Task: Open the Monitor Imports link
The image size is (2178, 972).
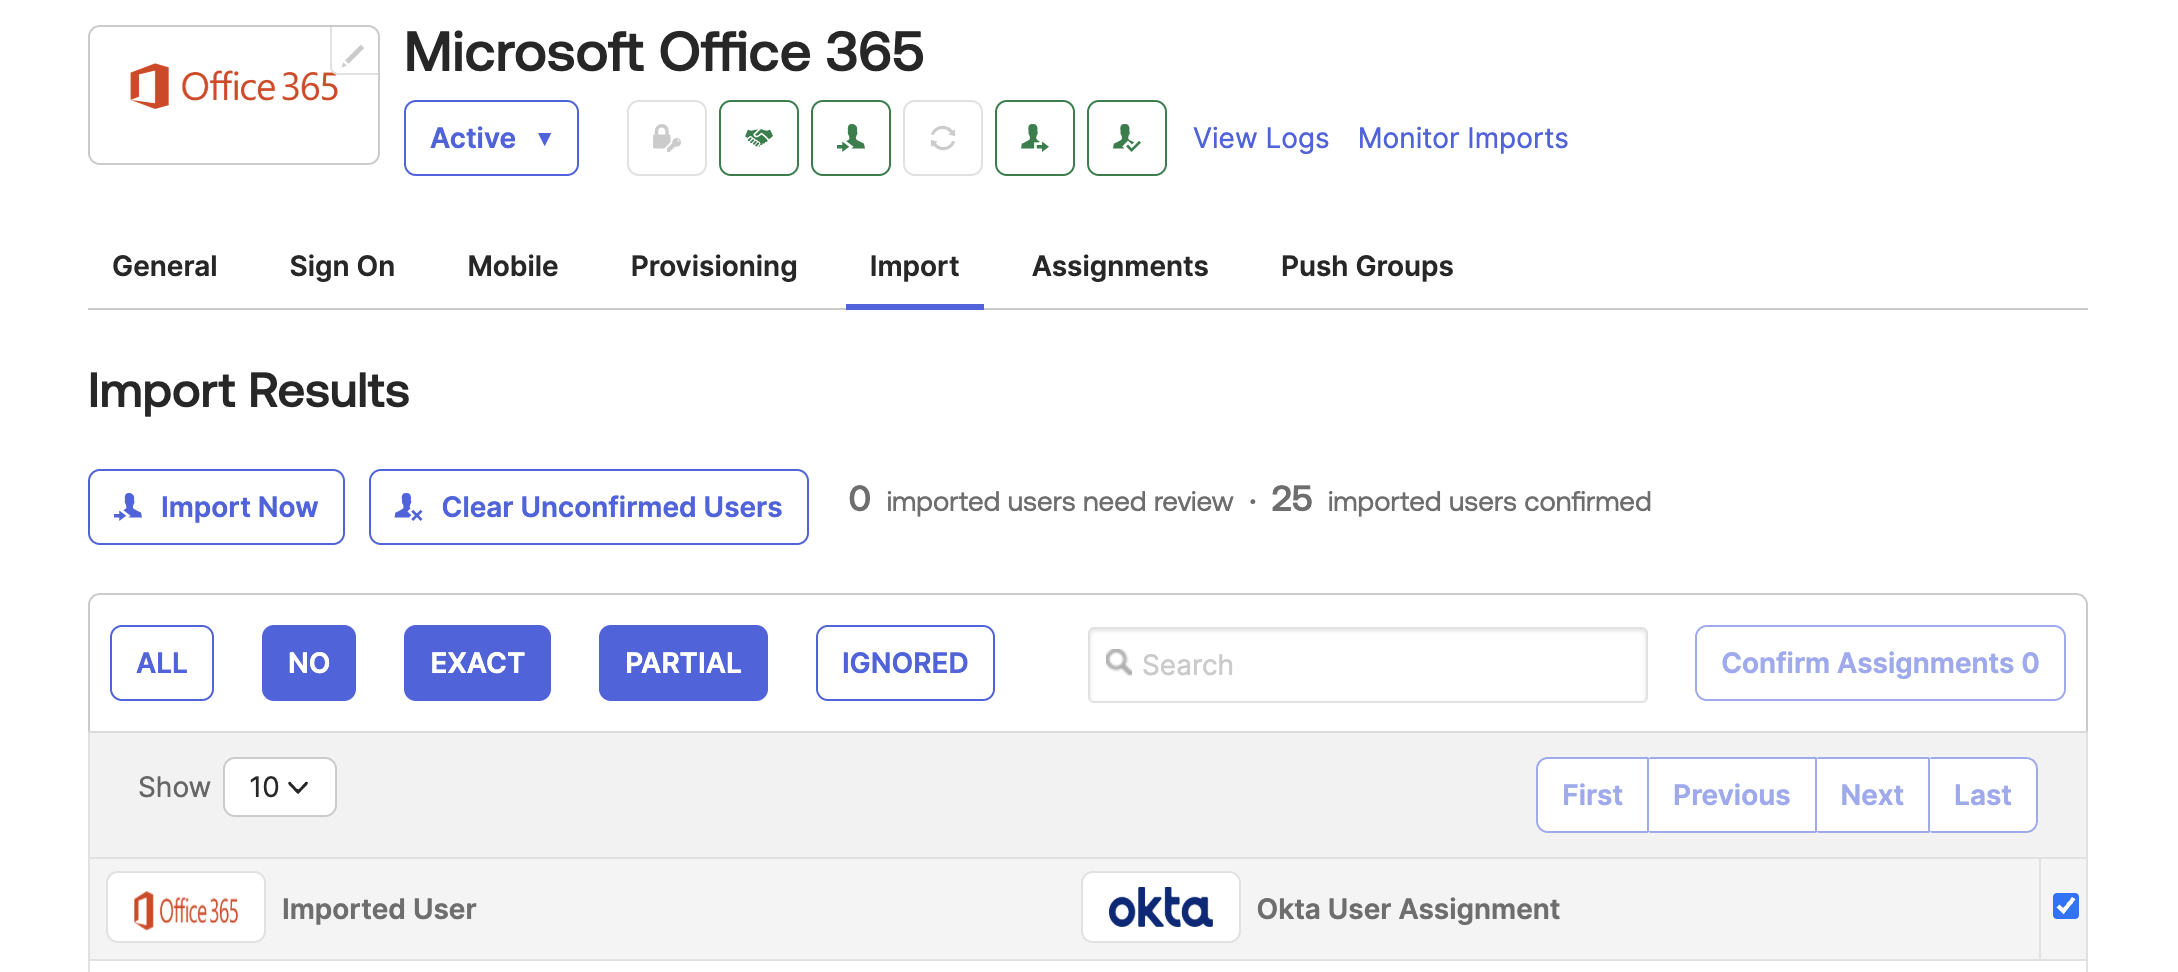Action: 1463,138
